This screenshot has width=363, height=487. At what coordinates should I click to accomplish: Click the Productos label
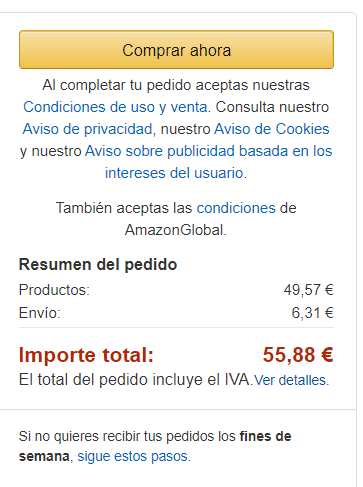(x=54, y=290)
